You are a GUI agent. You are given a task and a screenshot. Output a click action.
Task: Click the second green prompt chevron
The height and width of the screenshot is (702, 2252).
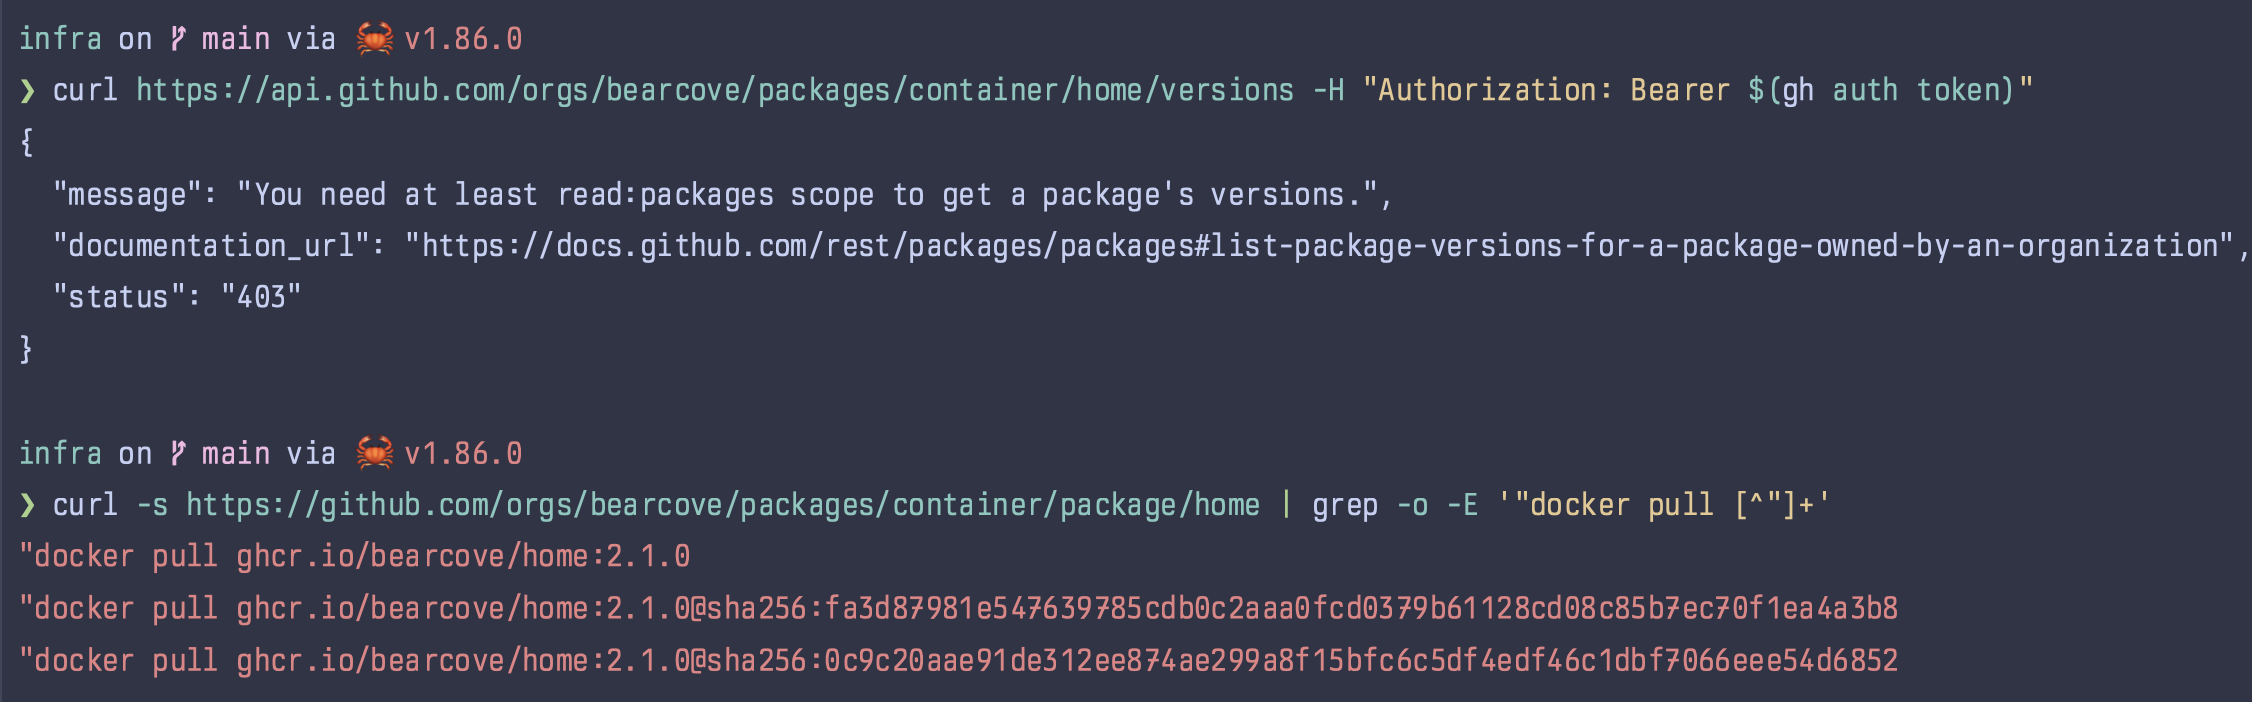click(28, 505)
